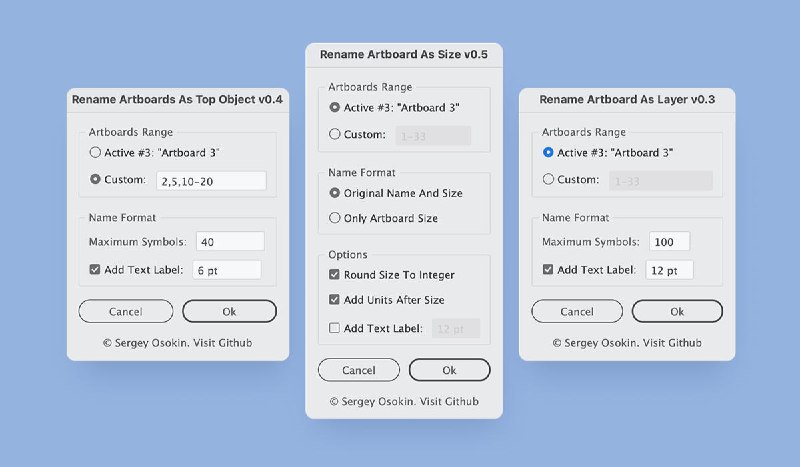Click the custom range field showing 2,5,10-20
Screen dimensions: 800x467
coord(211,181)
